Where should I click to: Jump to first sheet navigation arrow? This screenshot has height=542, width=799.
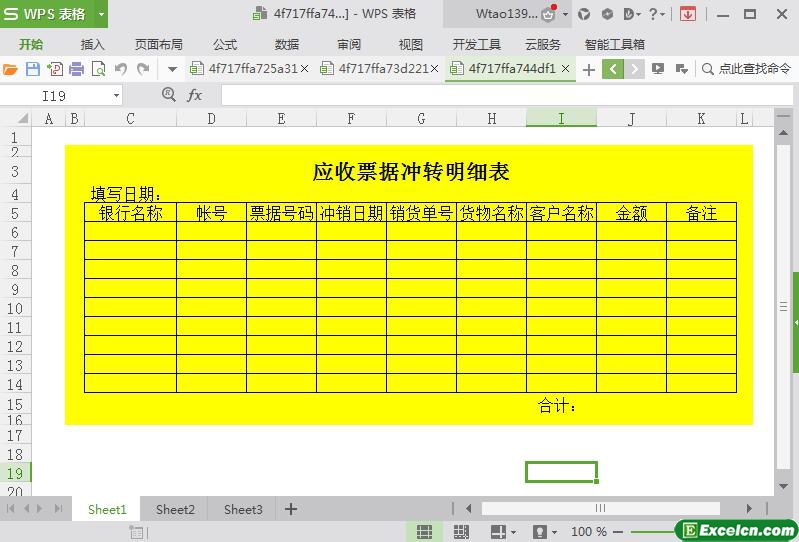click(x=10, y=508)
